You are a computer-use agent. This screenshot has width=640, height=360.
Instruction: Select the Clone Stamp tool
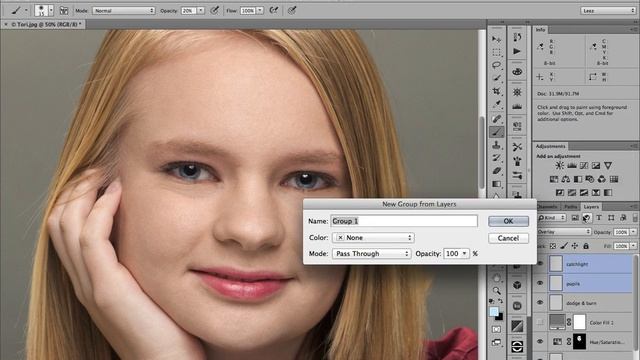(496, 145)
